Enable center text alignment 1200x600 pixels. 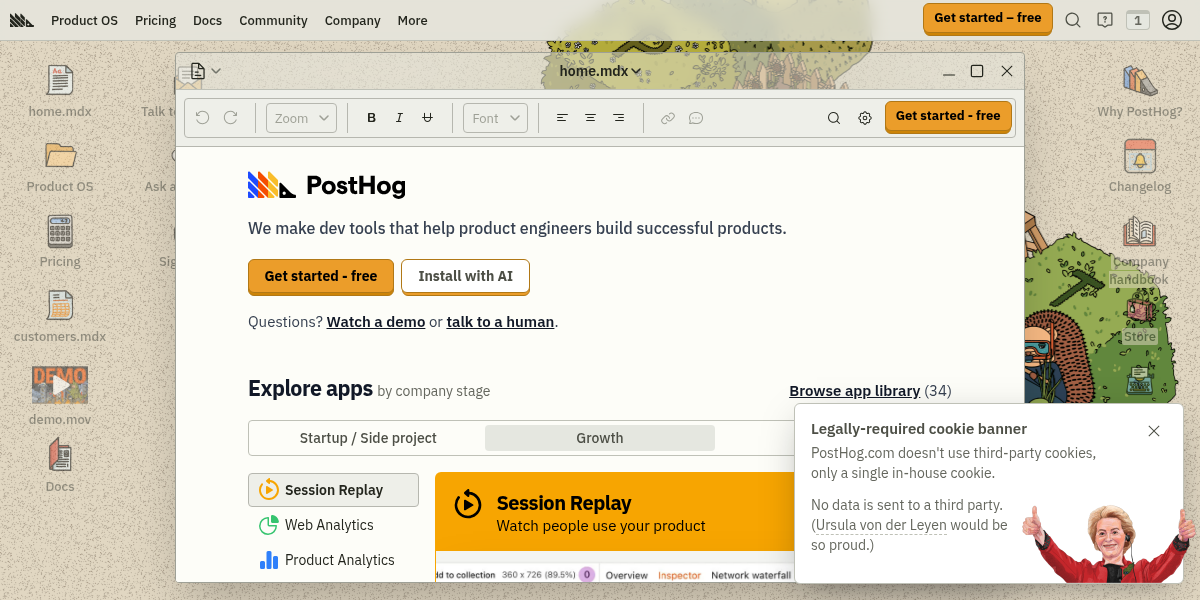pos(590,117)
